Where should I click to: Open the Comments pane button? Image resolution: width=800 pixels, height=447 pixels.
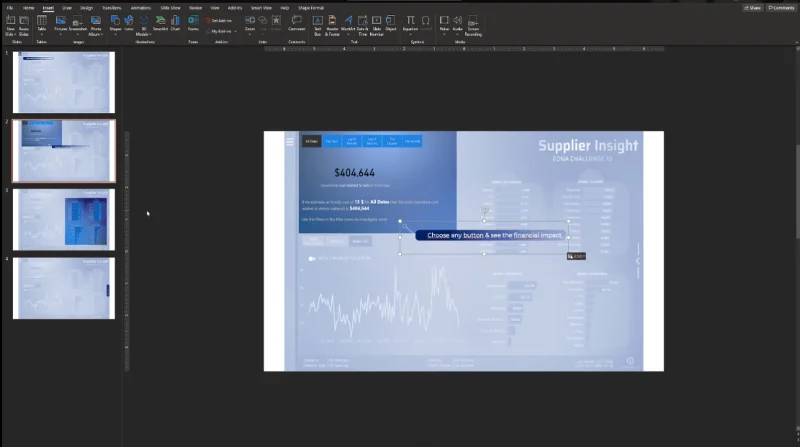coord(781,8)
